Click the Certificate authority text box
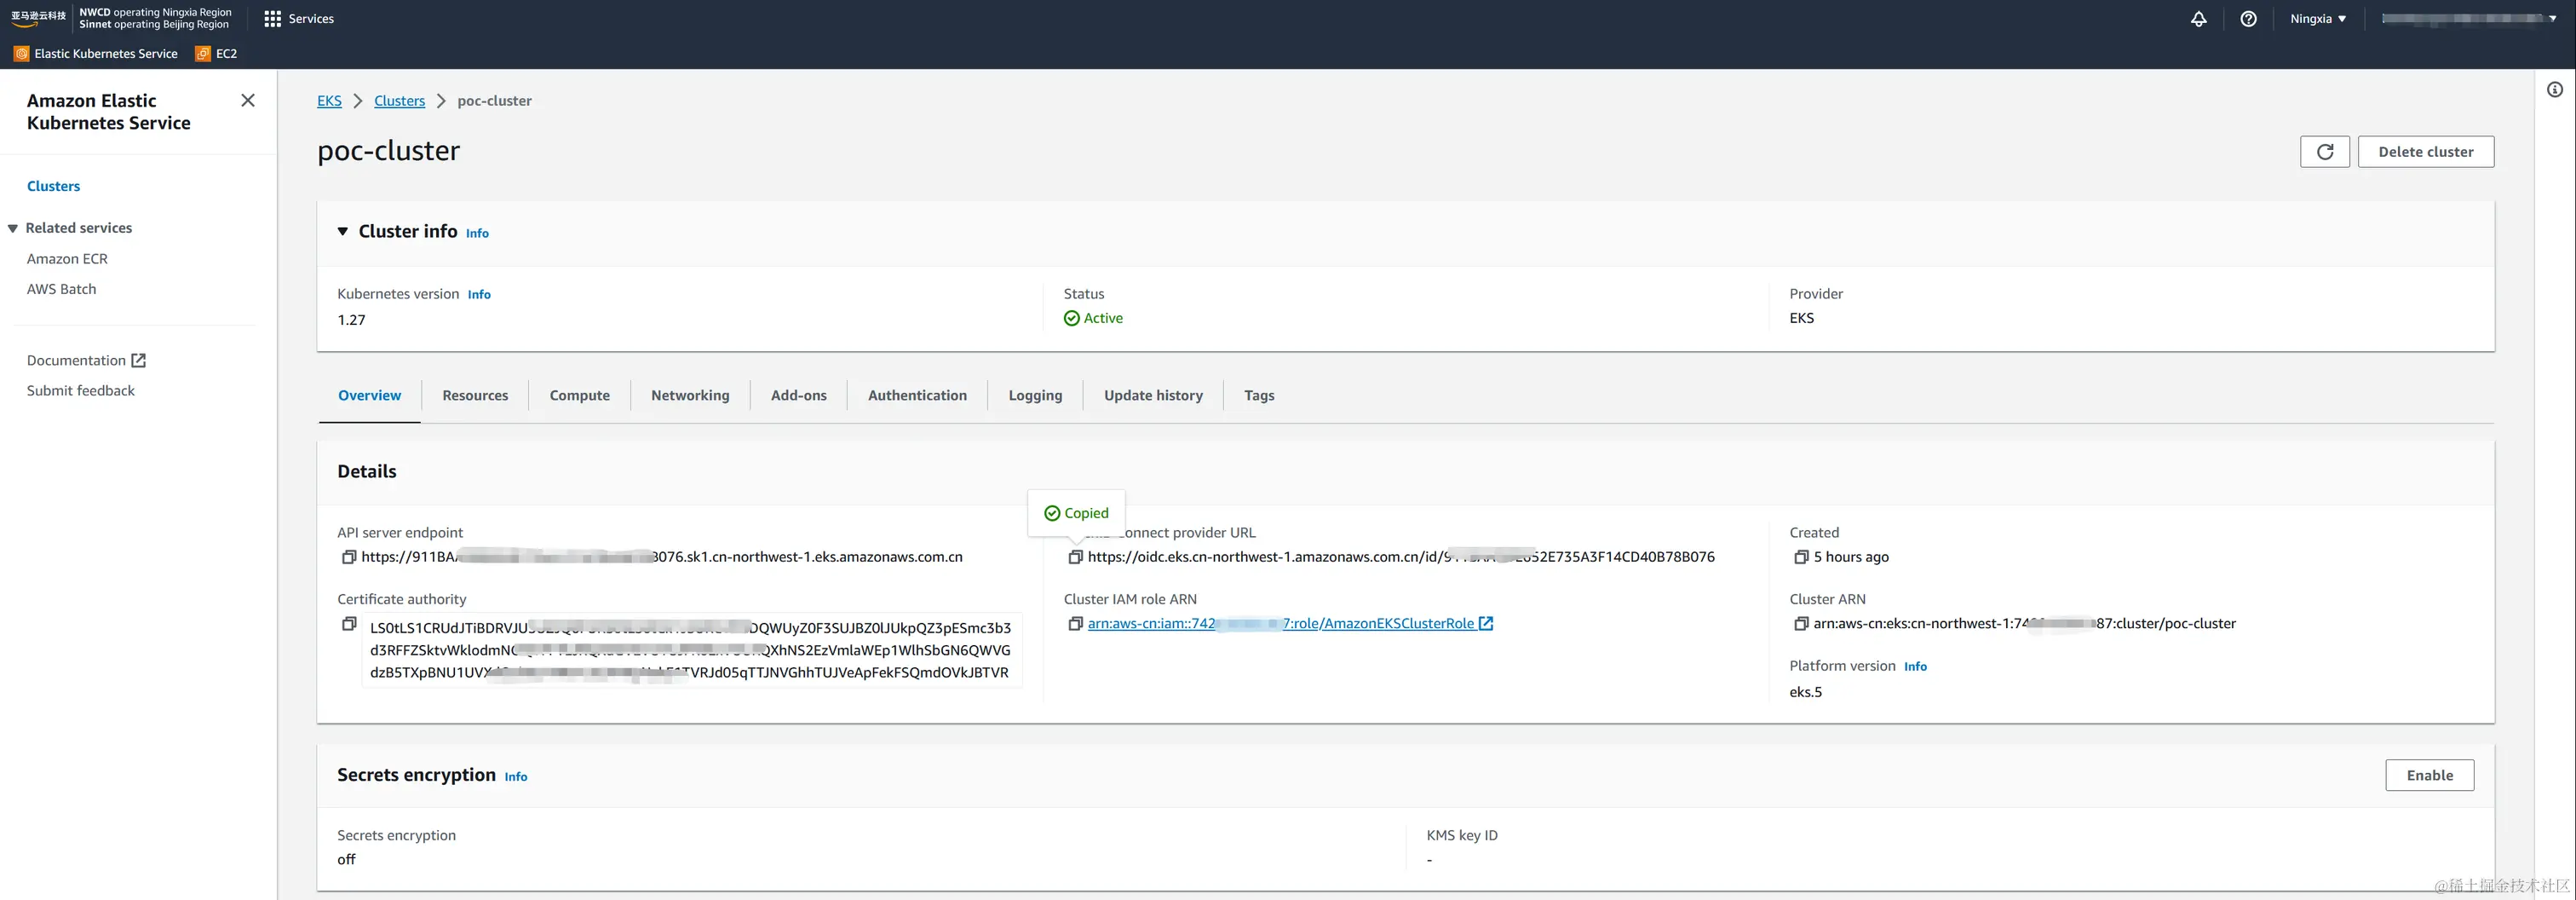 (690, 650)
